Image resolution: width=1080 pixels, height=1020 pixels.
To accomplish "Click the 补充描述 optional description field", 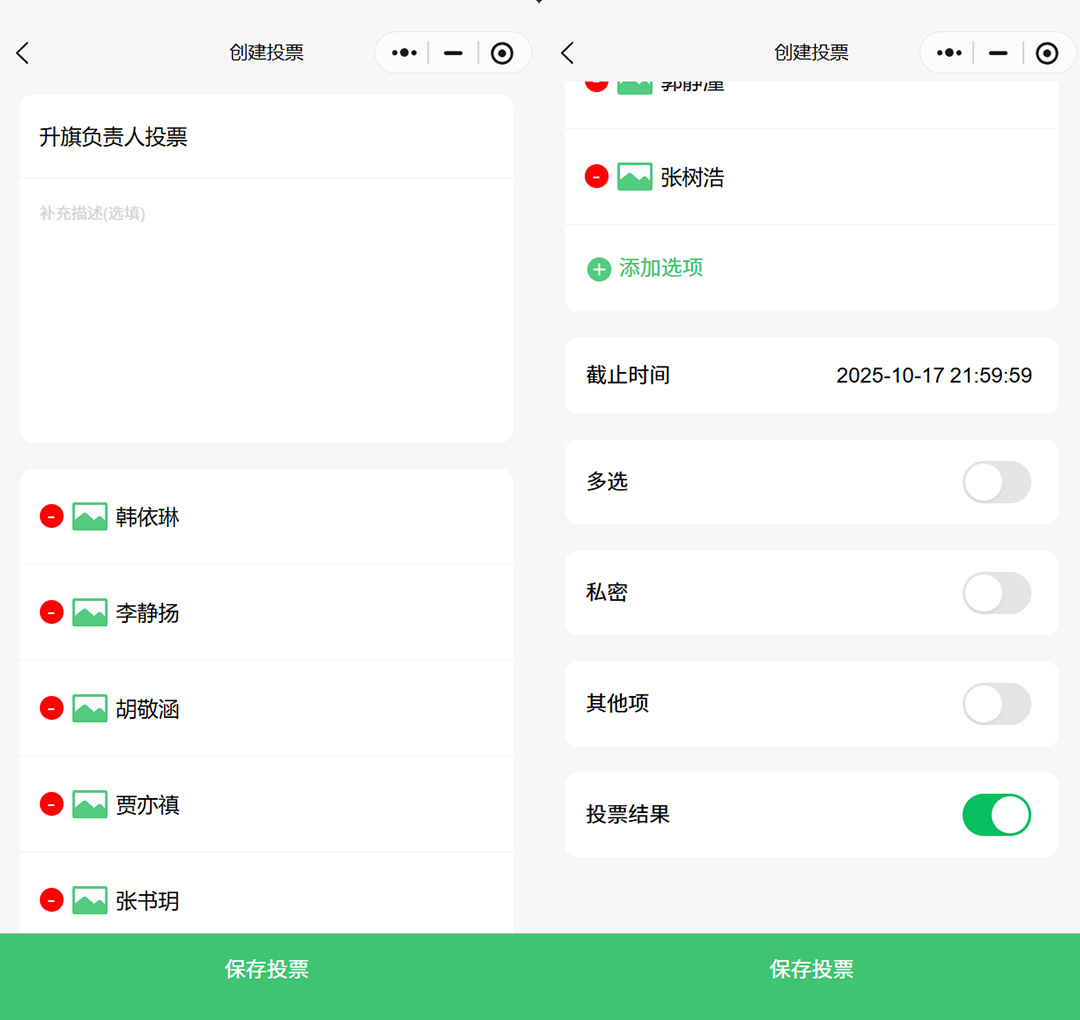I will tap(266, 300).
